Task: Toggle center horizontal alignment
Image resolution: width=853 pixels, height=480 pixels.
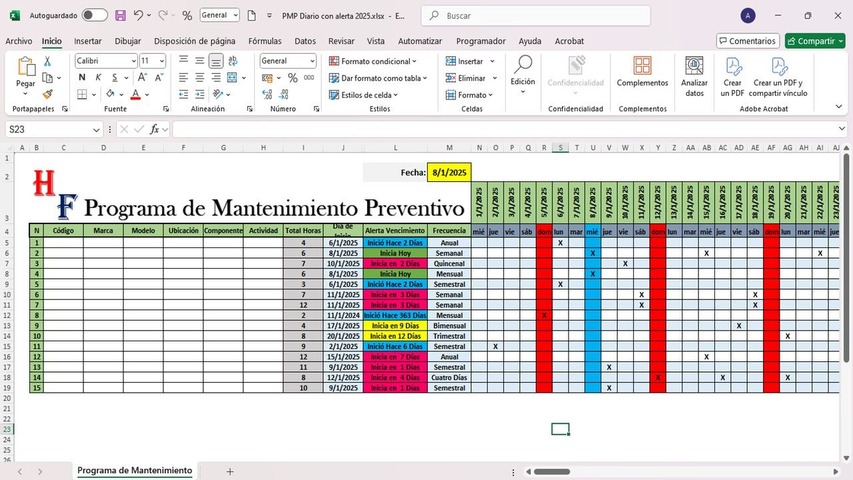Action: (200, 78)
